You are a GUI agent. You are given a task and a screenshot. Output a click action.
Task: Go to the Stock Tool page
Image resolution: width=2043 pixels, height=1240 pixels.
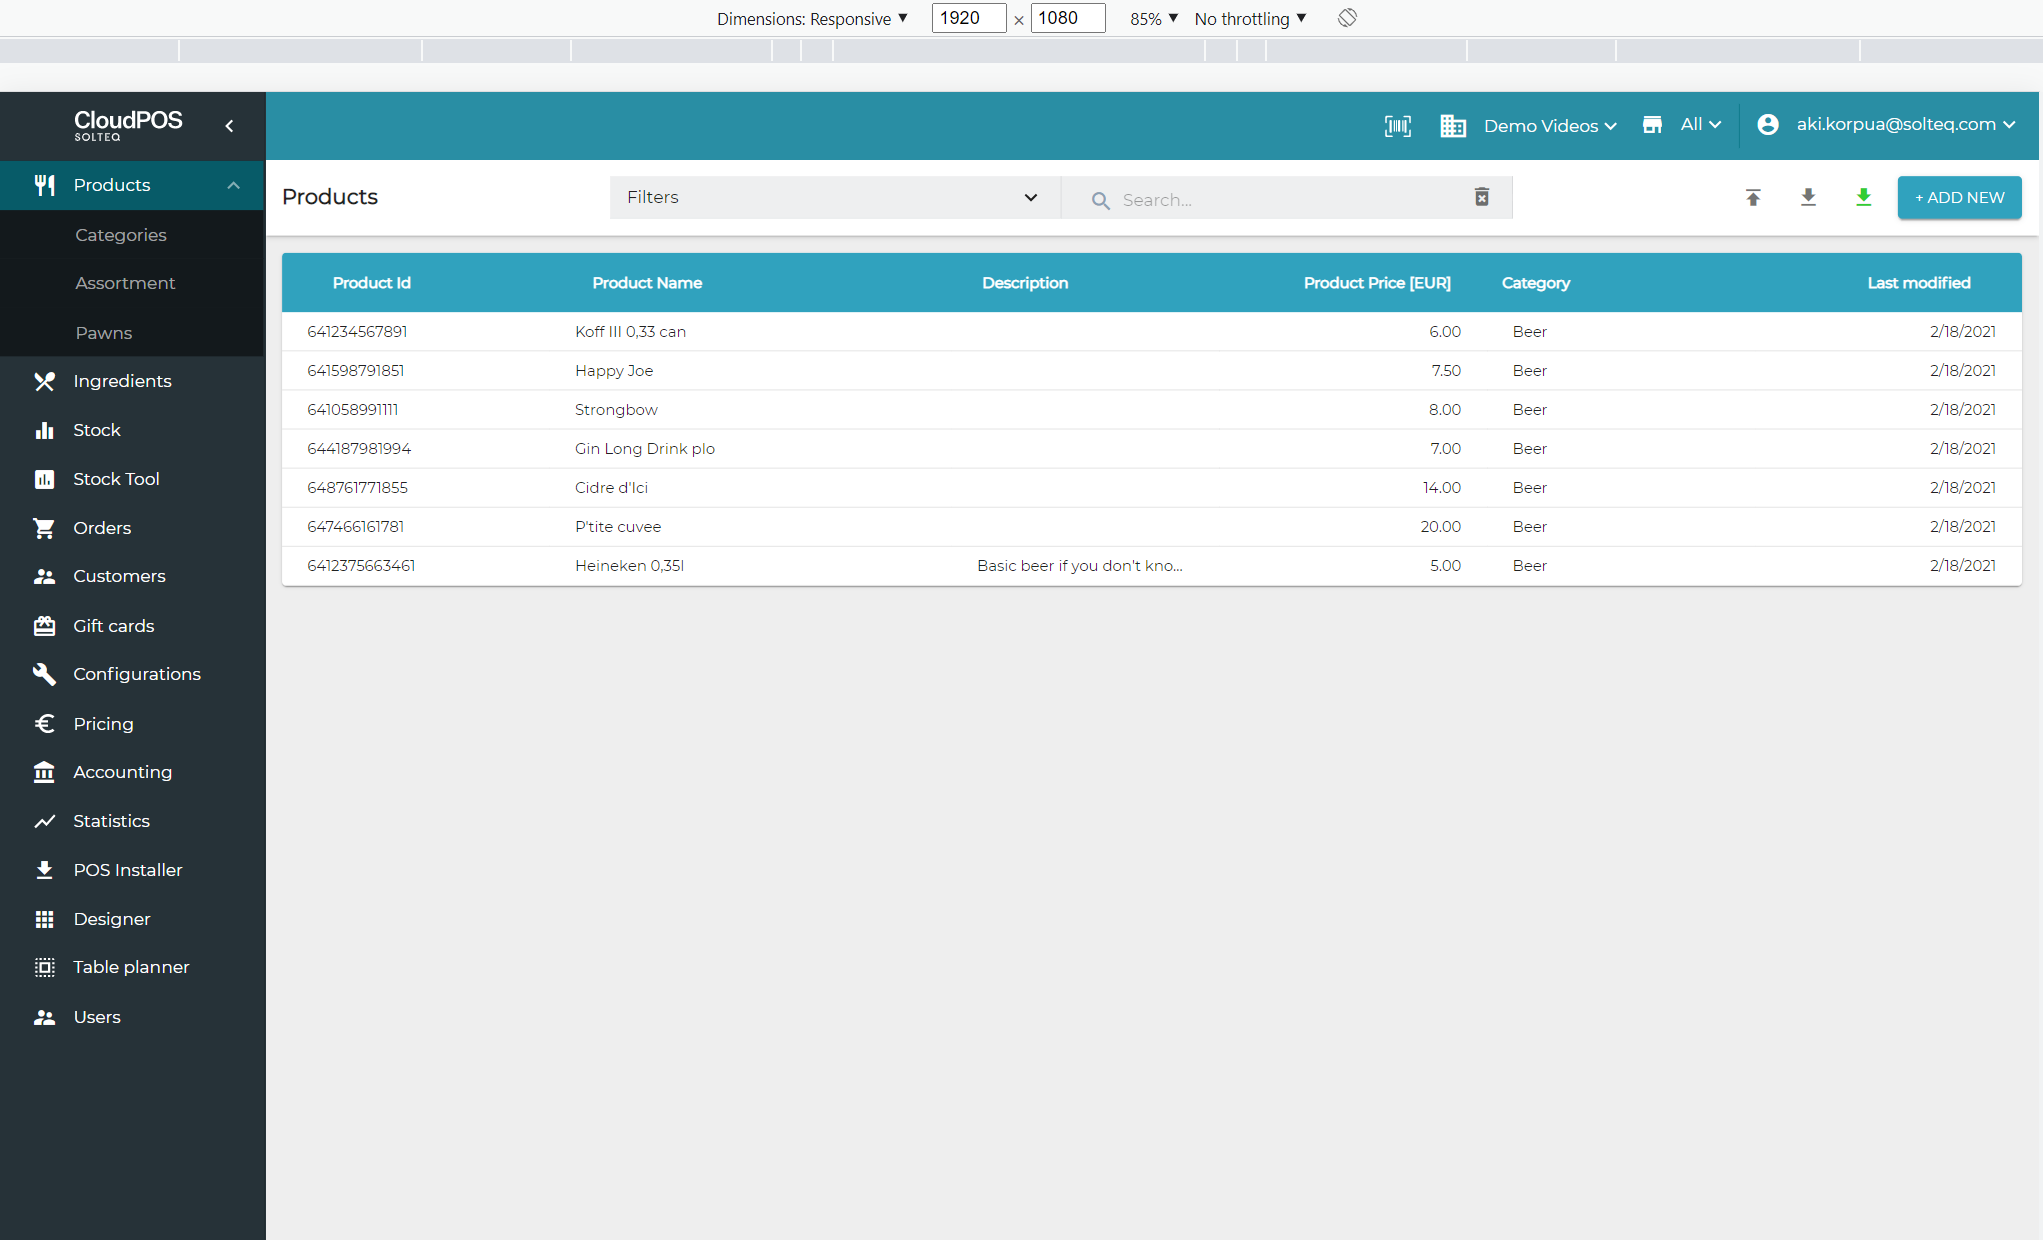coord(116,479)
